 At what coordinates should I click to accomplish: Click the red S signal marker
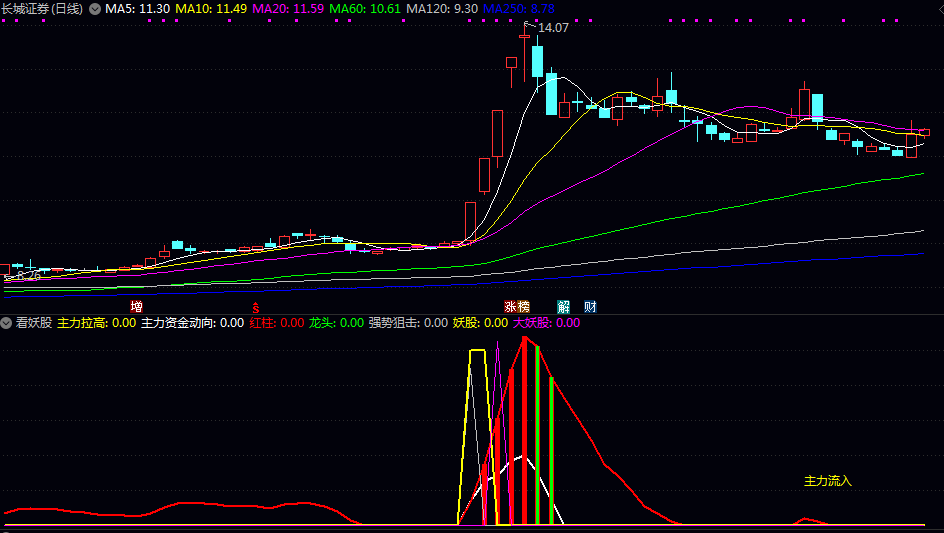click(x=256, y=307)
